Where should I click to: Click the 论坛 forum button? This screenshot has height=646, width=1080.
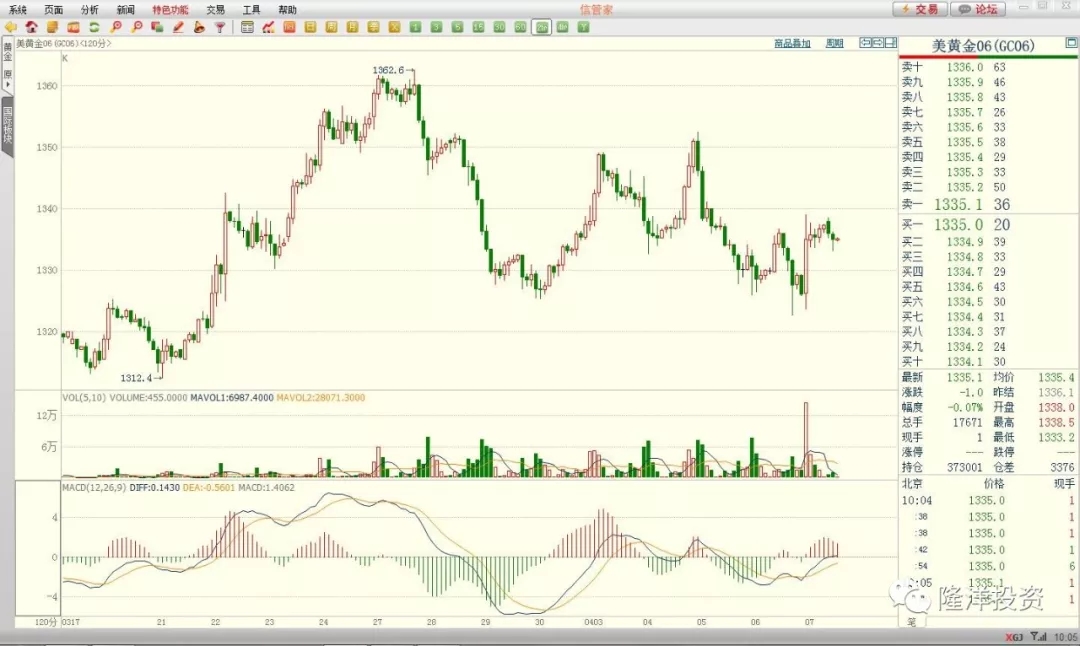click(x=978, y=9)
